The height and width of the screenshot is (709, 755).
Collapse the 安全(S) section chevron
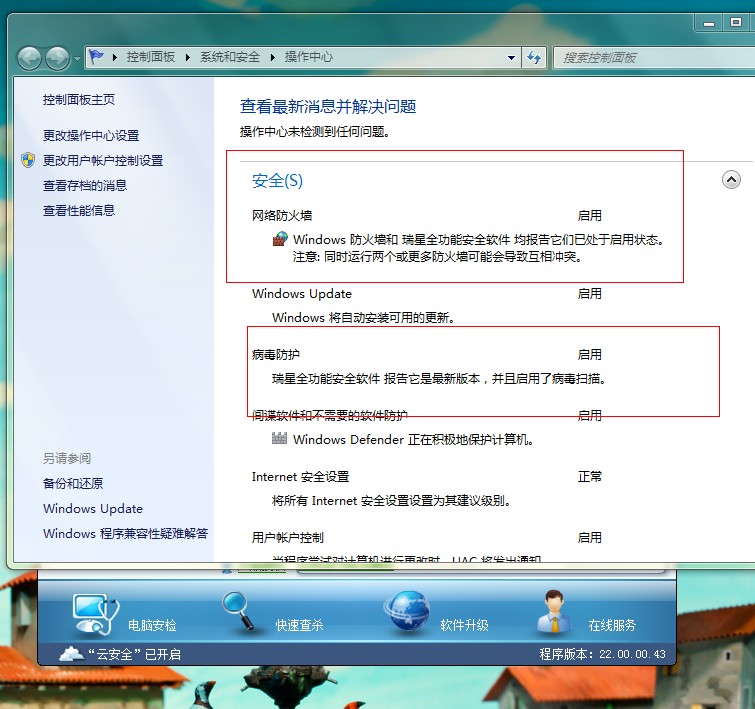731,180
